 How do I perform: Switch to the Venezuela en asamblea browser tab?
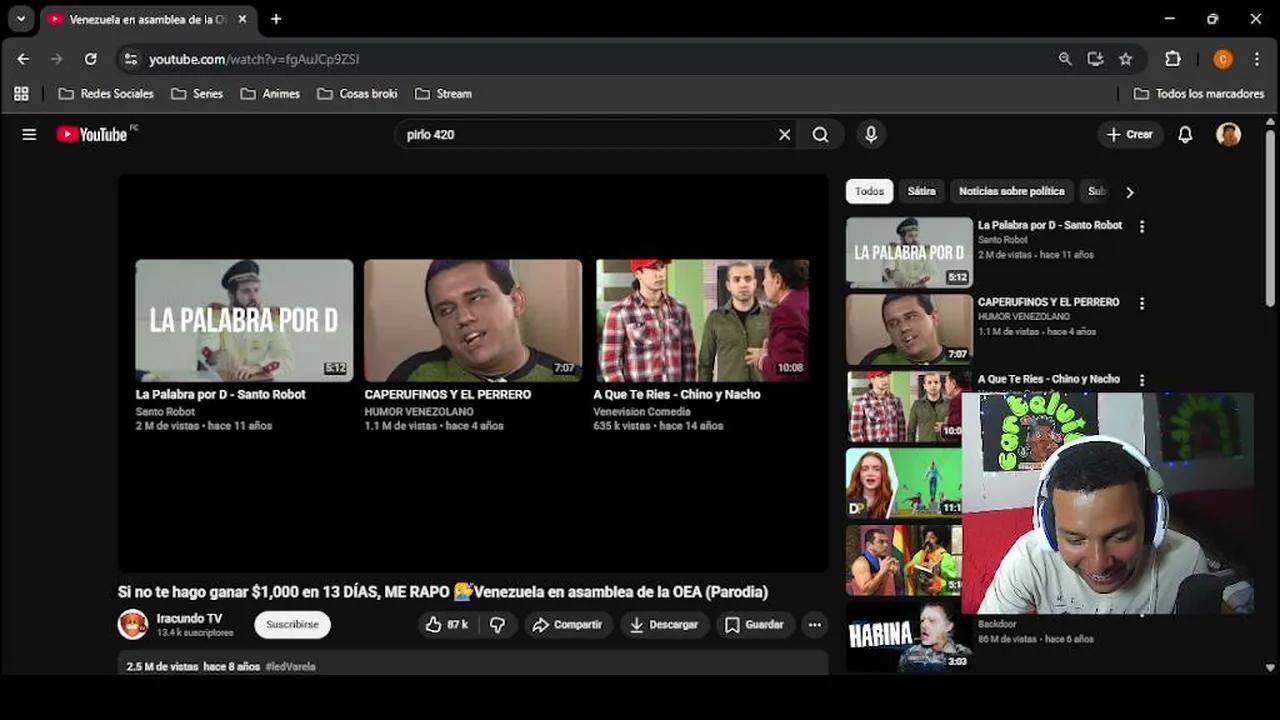point(148,19)
